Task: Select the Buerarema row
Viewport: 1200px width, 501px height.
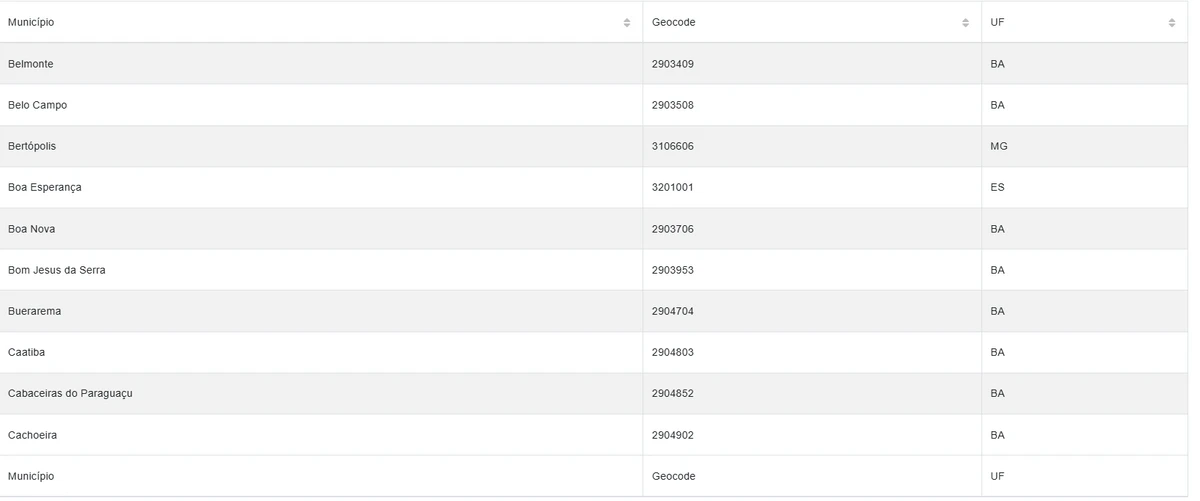Action: click(34, 311)
